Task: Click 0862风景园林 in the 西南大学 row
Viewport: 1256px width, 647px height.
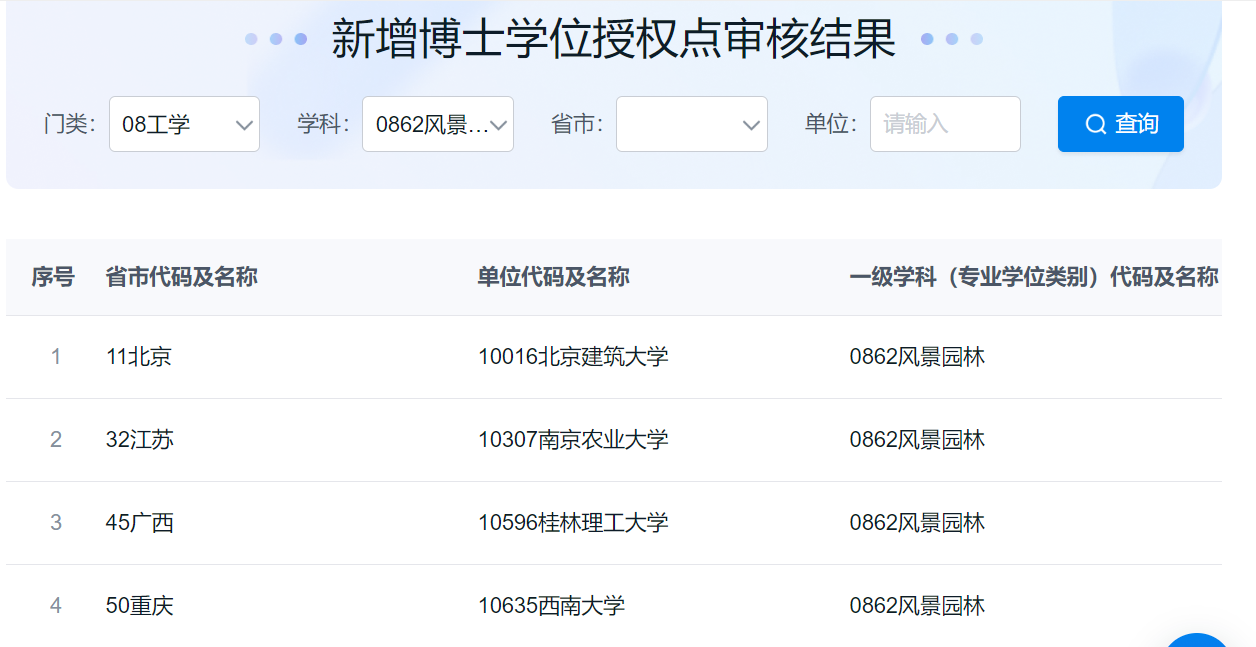Action: click(917, 605)
